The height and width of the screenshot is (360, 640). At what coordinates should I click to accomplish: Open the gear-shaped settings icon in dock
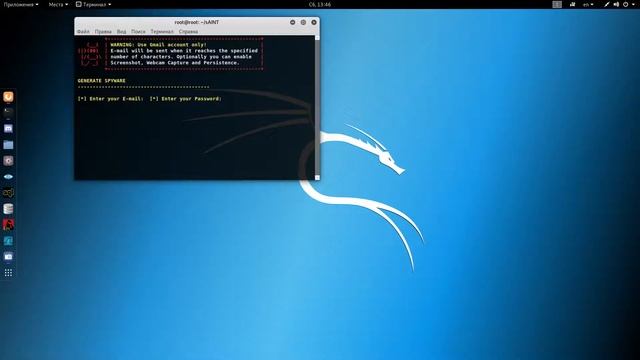[x=8, y=160]
